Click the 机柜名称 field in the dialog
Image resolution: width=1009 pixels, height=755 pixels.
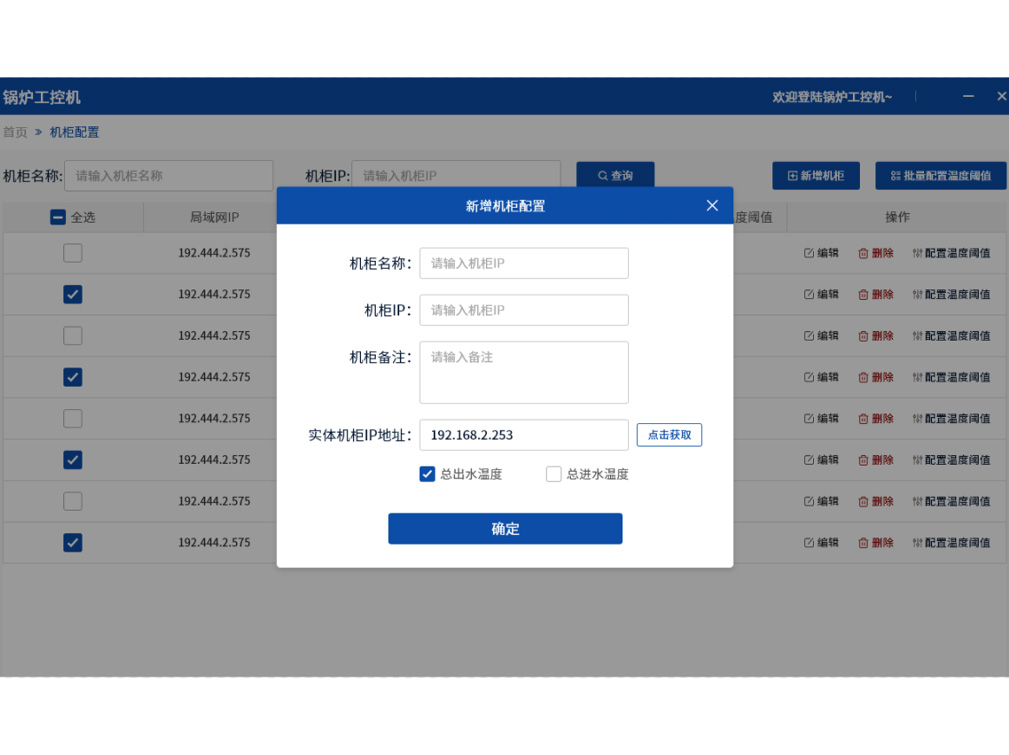click(x=524, y=263)
